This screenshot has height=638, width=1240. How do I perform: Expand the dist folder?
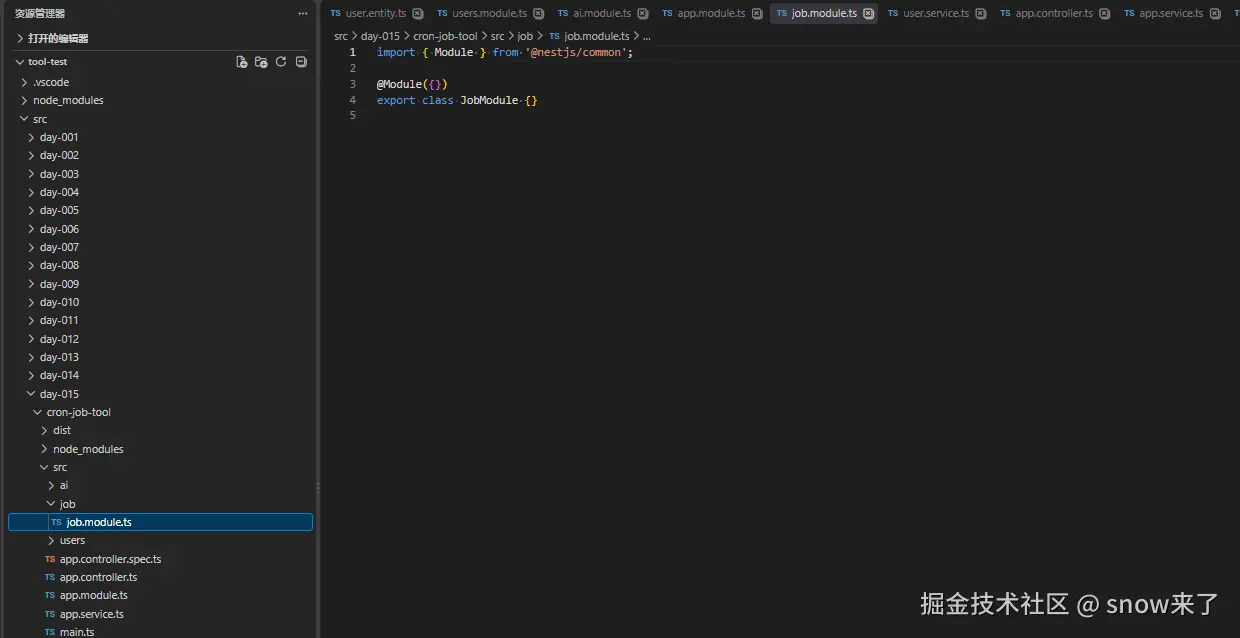[x=45, y=431]
